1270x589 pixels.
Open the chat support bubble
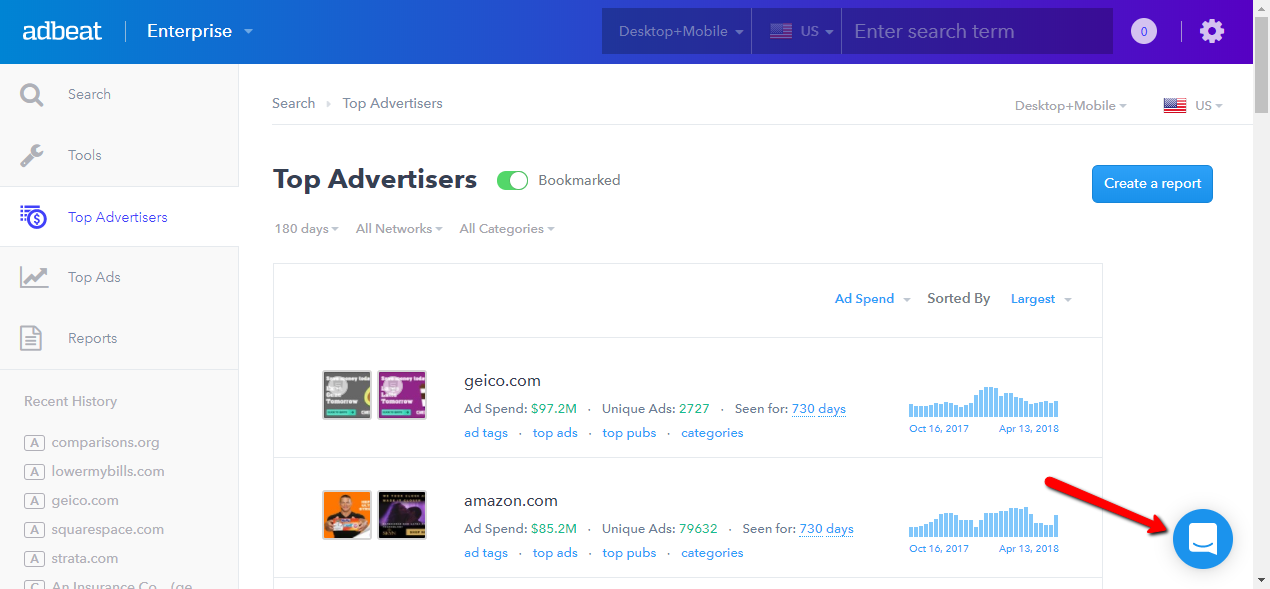tap(1203, 538)
